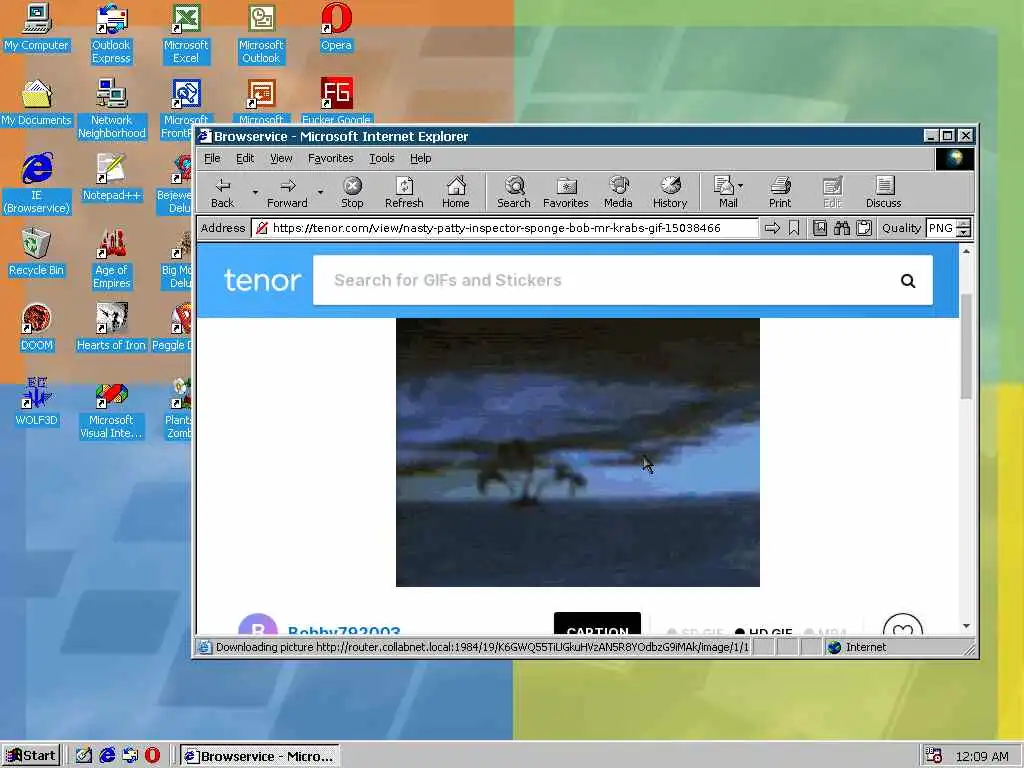Open the Favorites menu
1024x768 pixels.
tap(330, 158)
